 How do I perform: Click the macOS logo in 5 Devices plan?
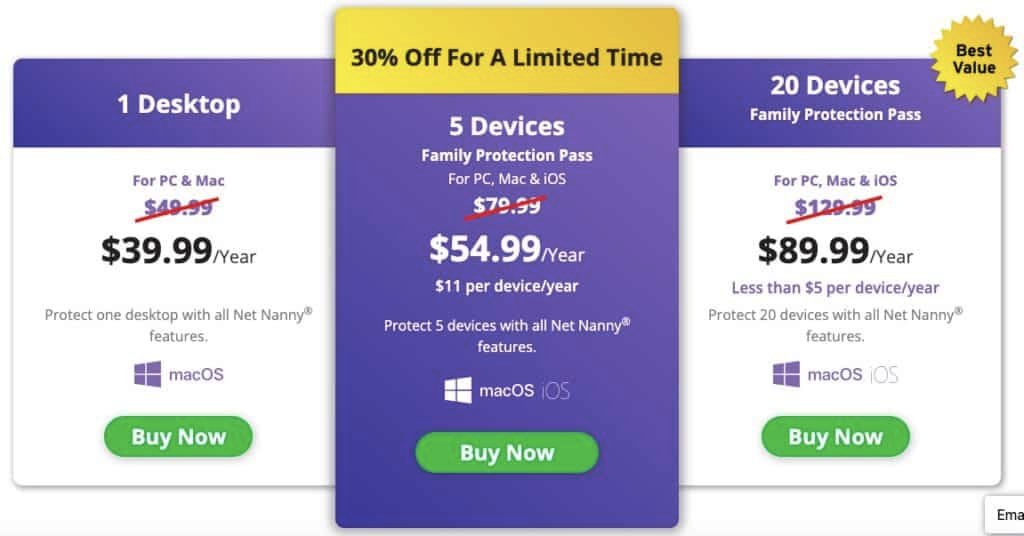coord(507,390)
